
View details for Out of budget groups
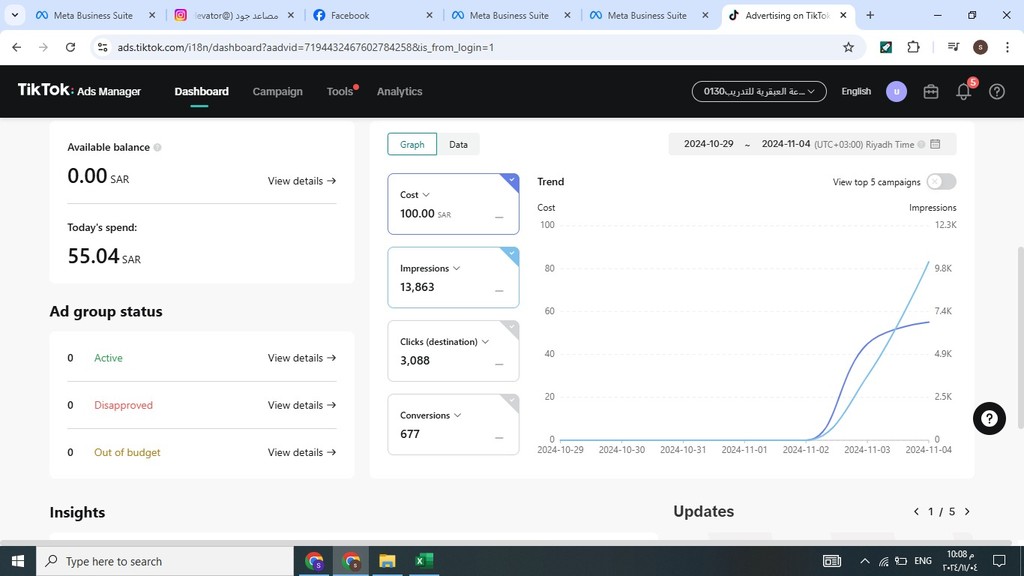pyautogui.click(x=302, y=452)
